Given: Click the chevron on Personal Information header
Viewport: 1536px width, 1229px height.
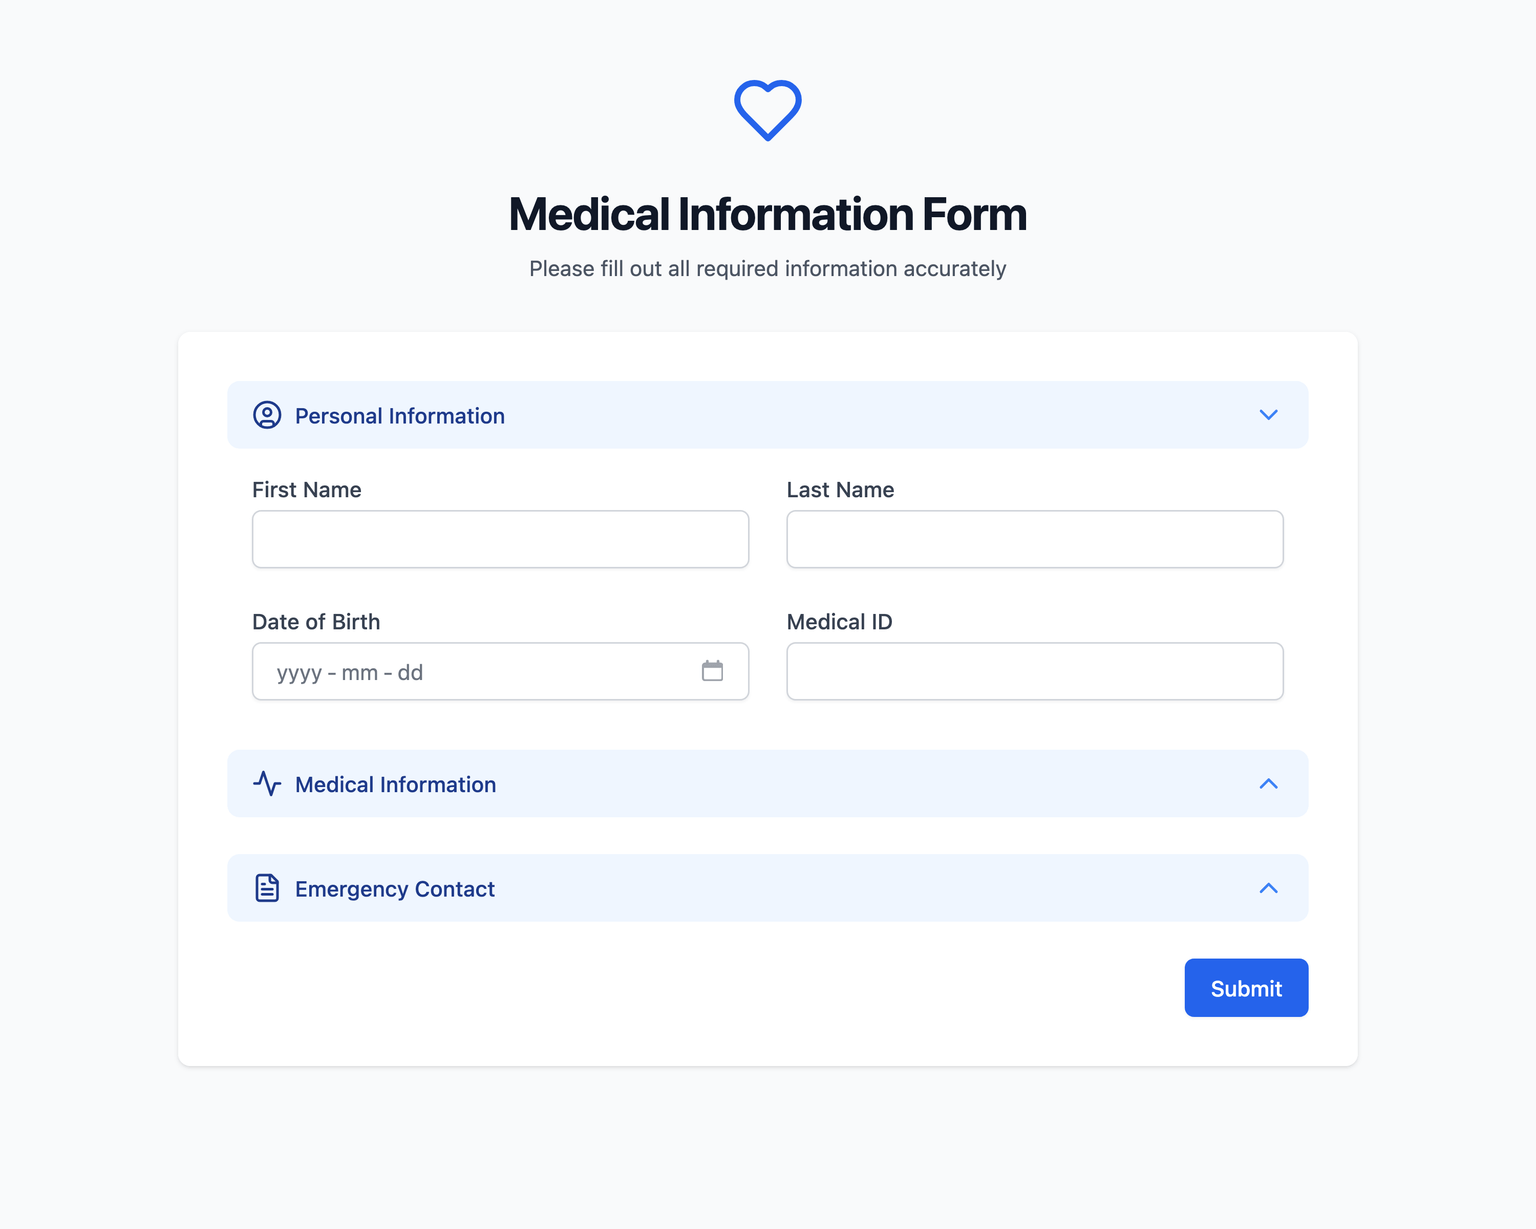Looking at the screenshot, I should 1268,415.
